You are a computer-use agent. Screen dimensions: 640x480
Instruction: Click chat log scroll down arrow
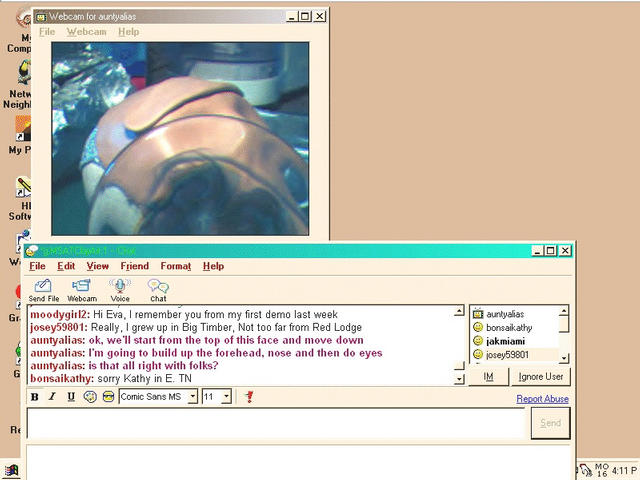tap(459, 379)
